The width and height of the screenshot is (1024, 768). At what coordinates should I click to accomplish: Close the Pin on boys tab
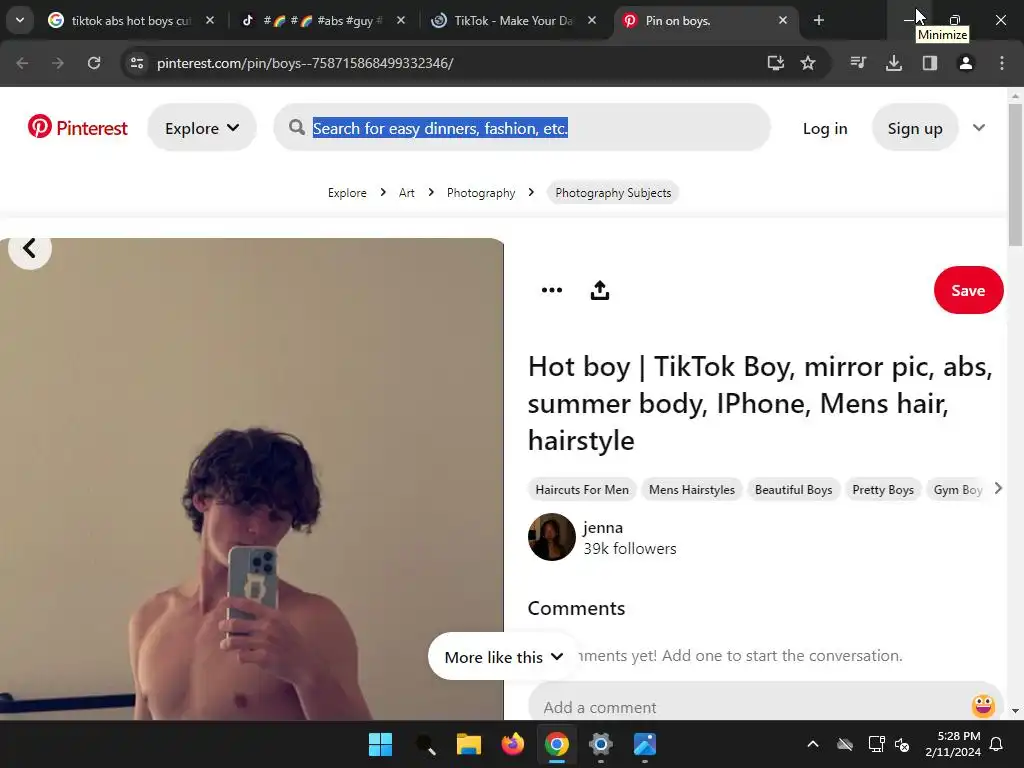coord(782,20)
